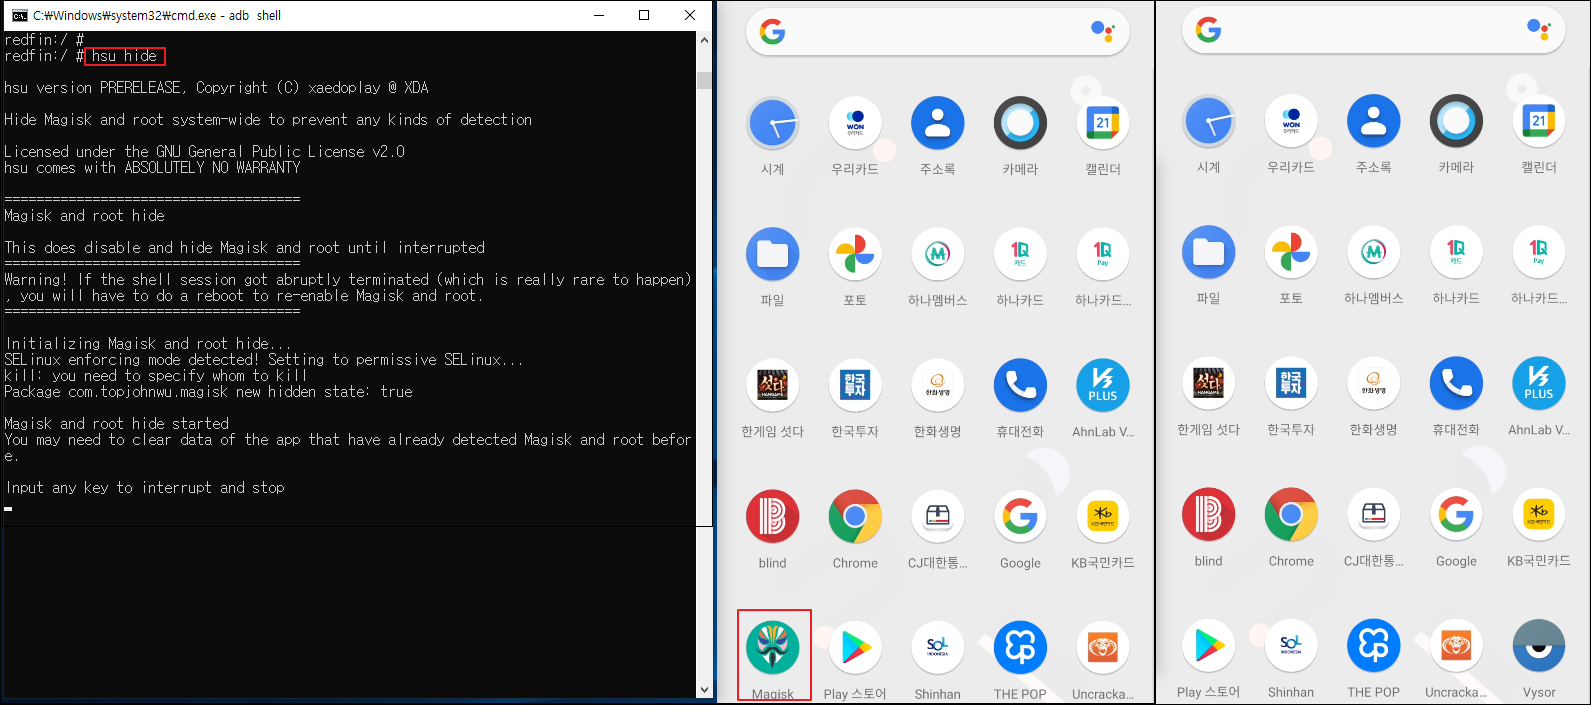Open 휴대전화 phone on the Magisk phone screen
The image size is (1591, 705).
coord(1020,385)
